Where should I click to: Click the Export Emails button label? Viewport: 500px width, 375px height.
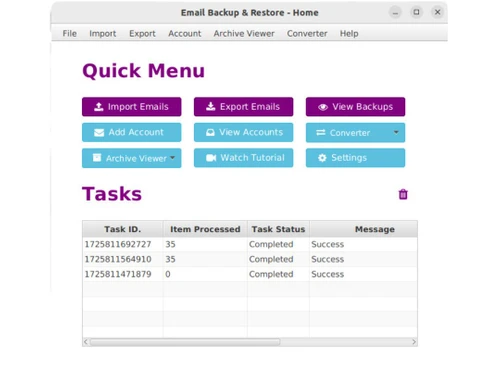click(250, 107)
